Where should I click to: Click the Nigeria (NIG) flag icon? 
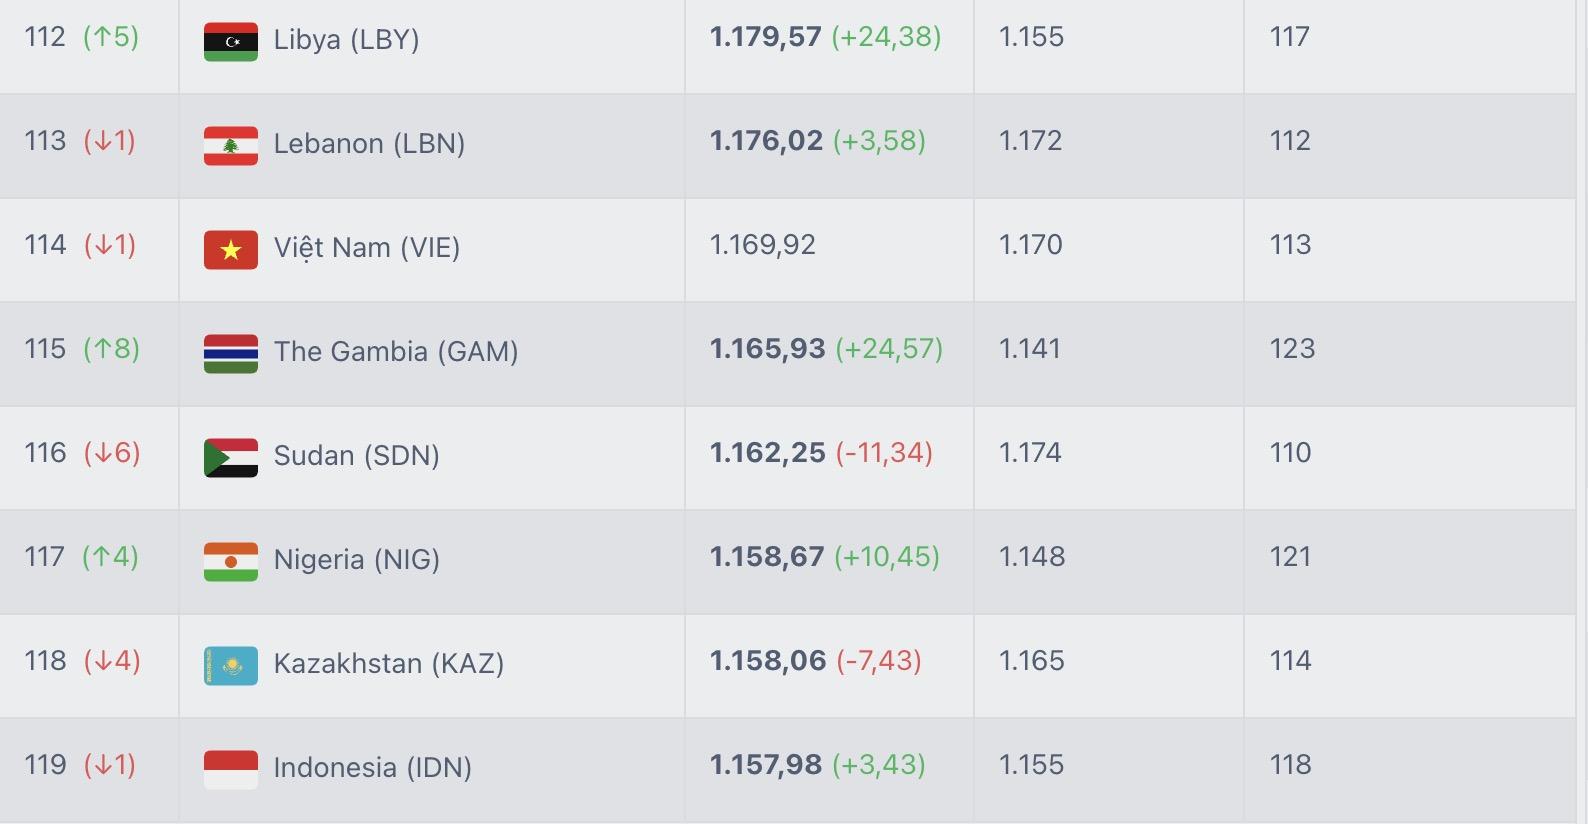[x=231, y=562]
